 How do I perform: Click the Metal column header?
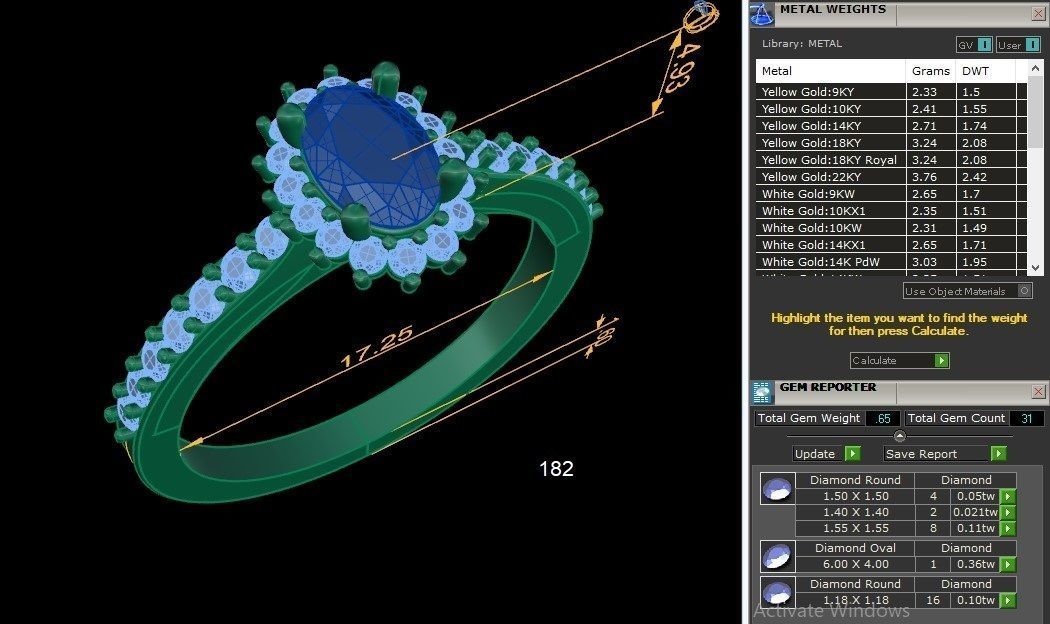pos(831,71)
